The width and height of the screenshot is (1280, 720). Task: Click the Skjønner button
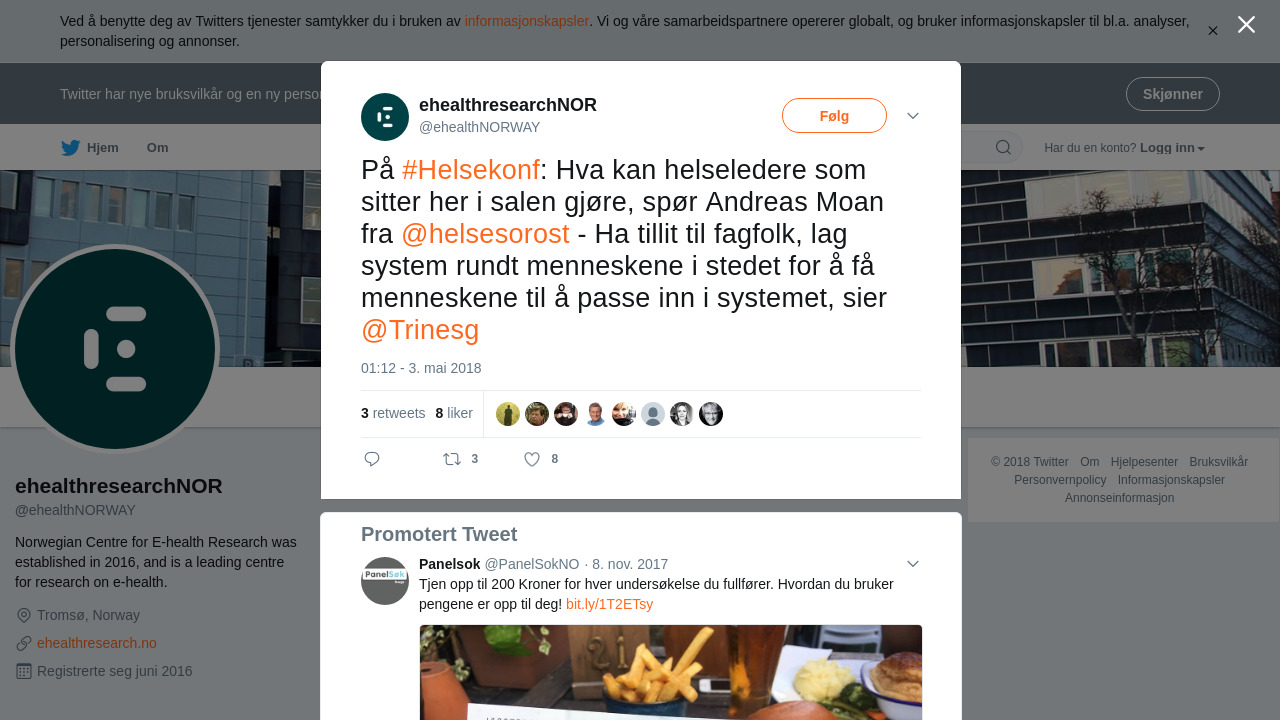pyautogui.click(x=1173, y=94)
